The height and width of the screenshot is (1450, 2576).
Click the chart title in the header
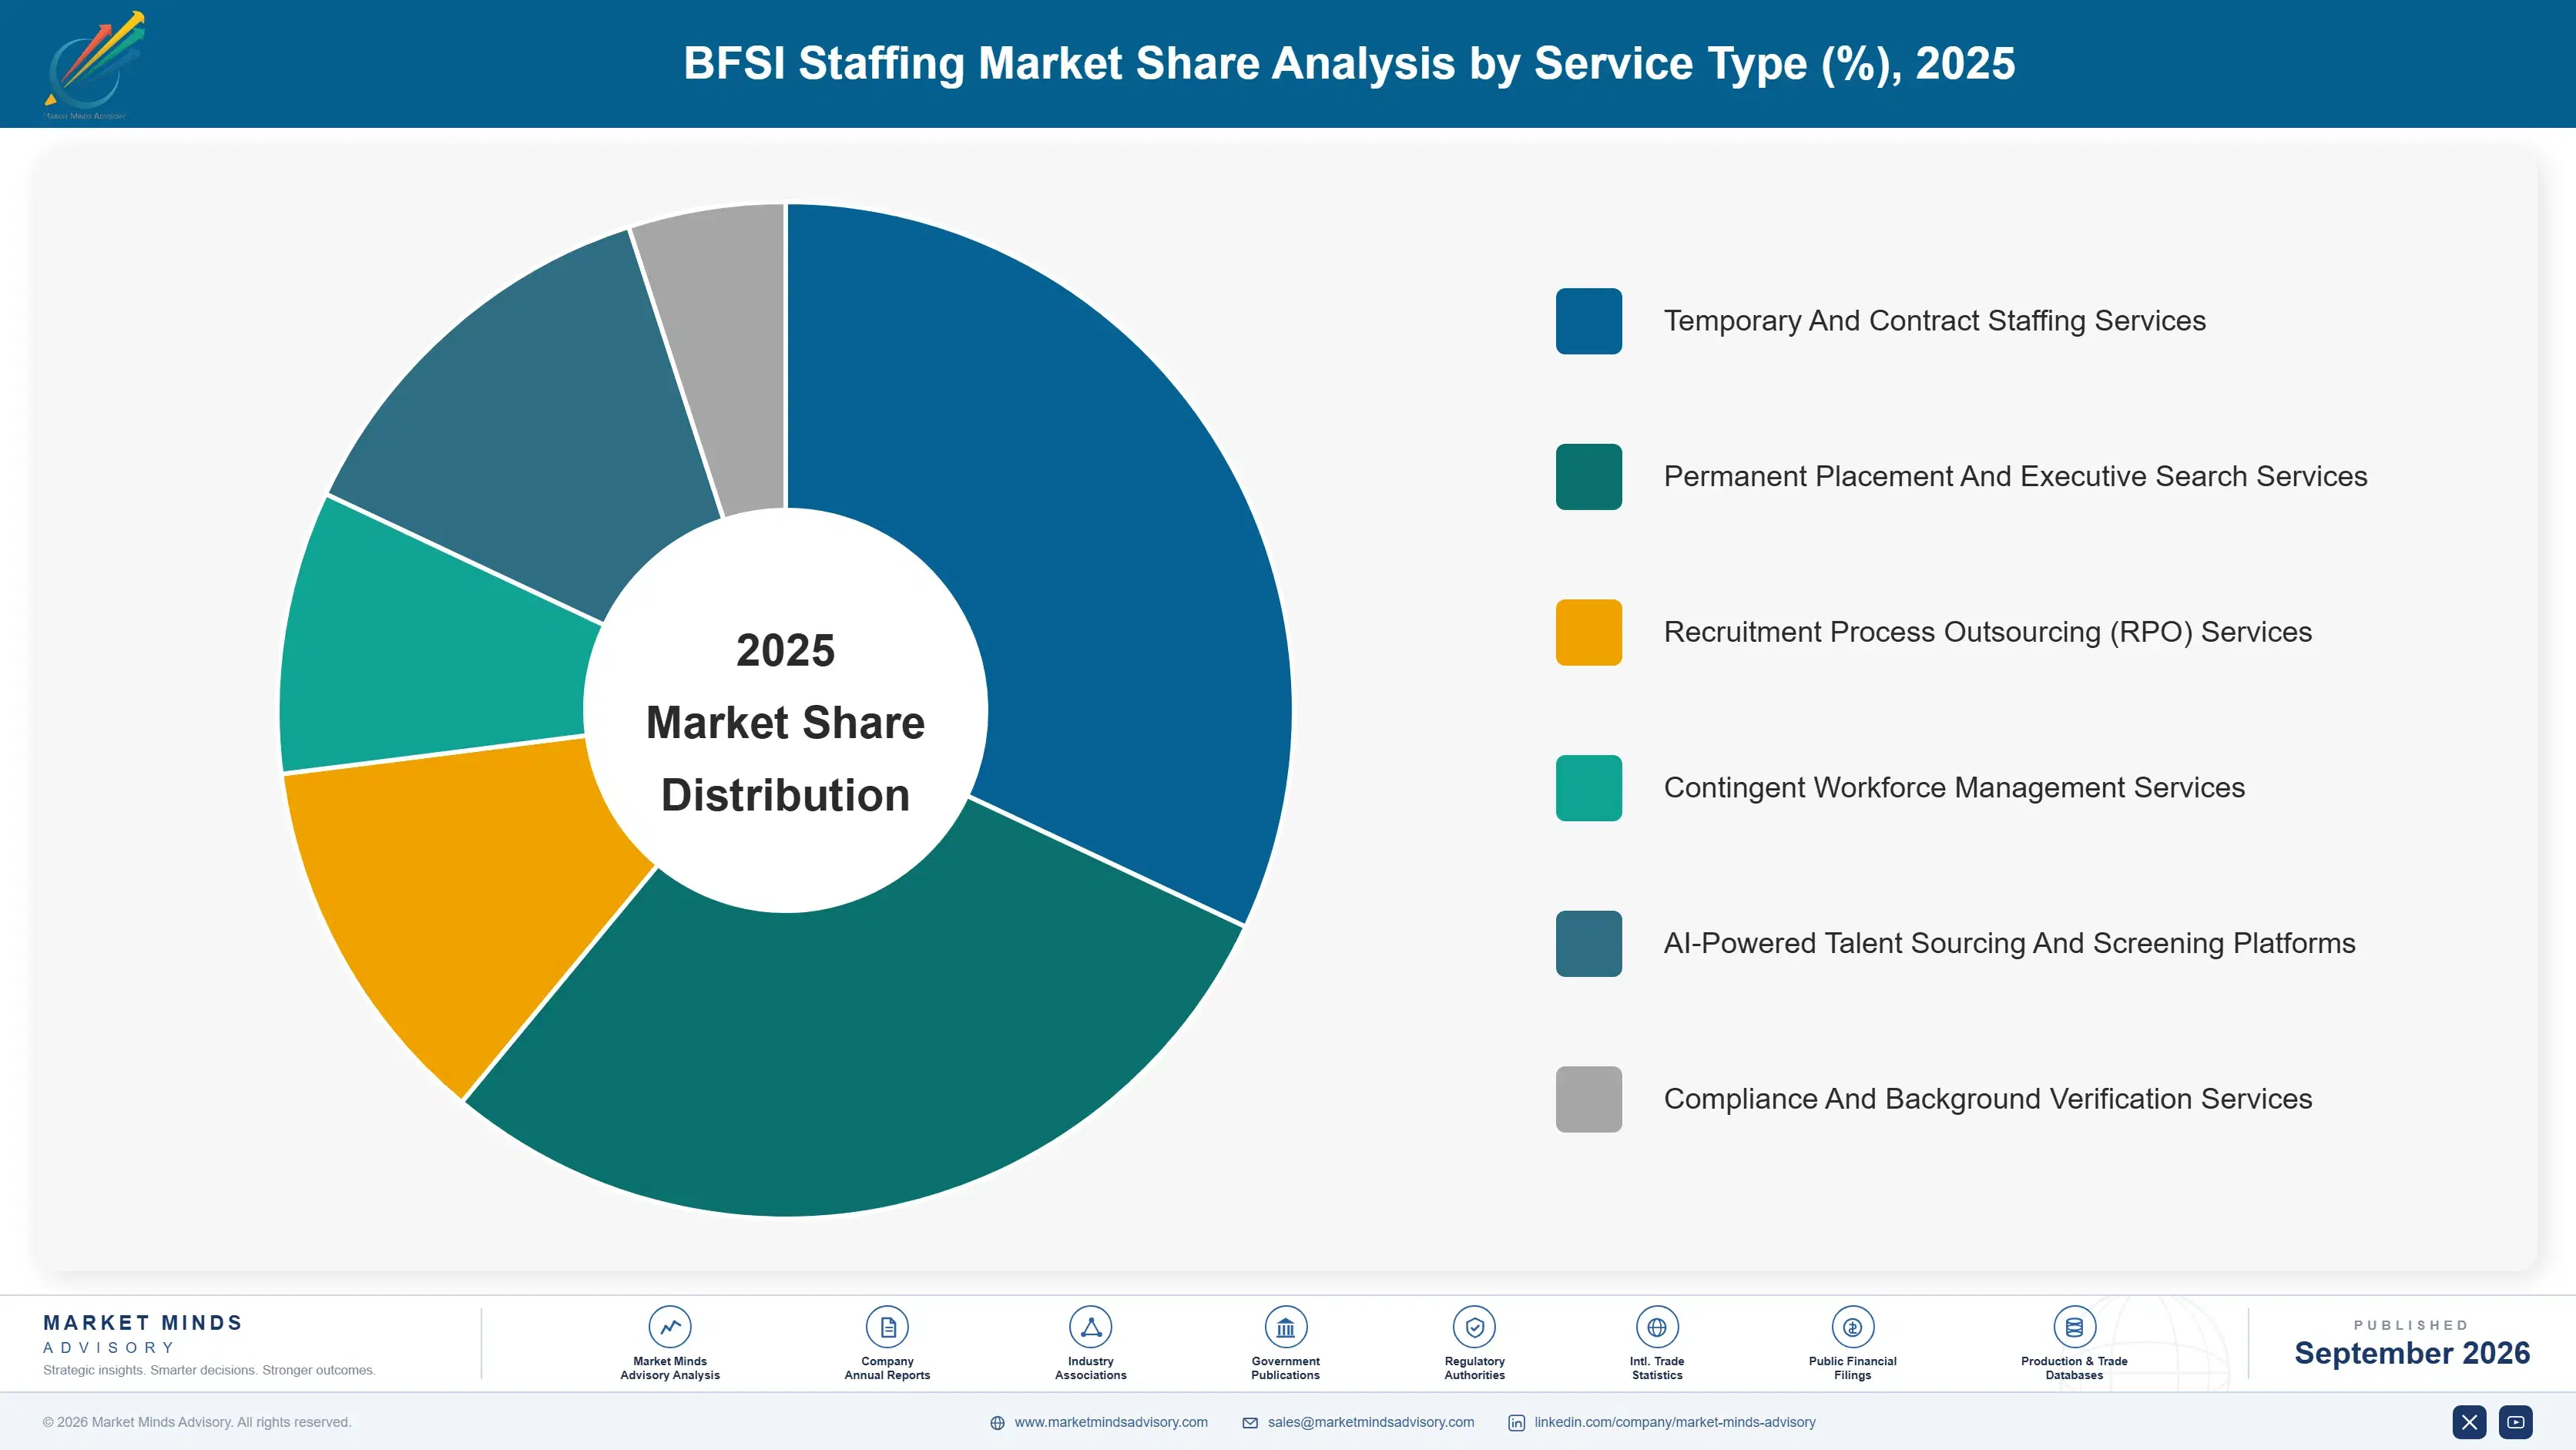point(1349,63)
